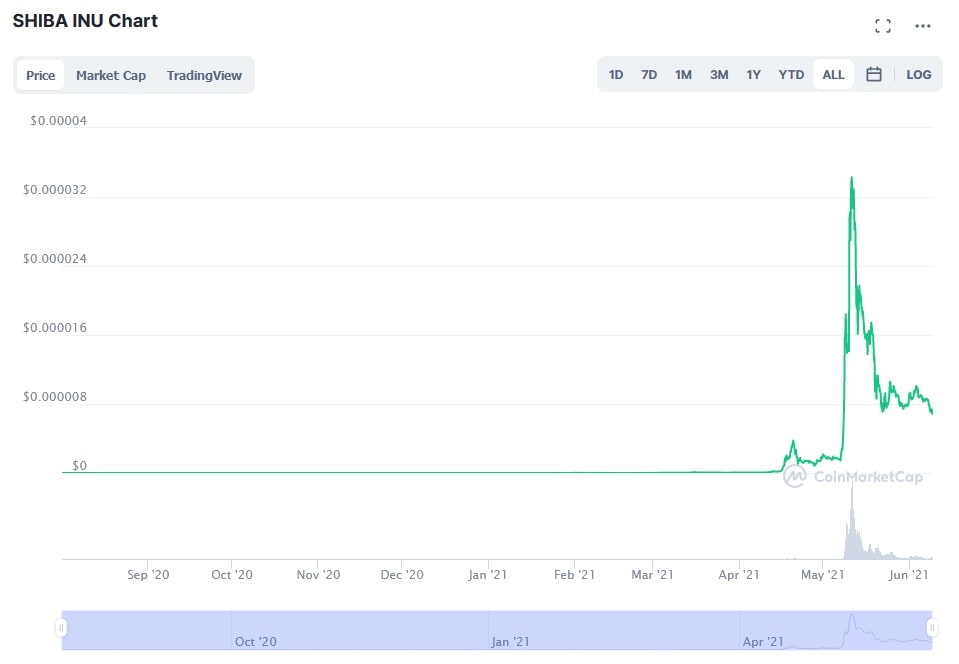Select the 3M time range
This screenshot has height=664, width=959.
pyautogui.click(x=719, y=75)
